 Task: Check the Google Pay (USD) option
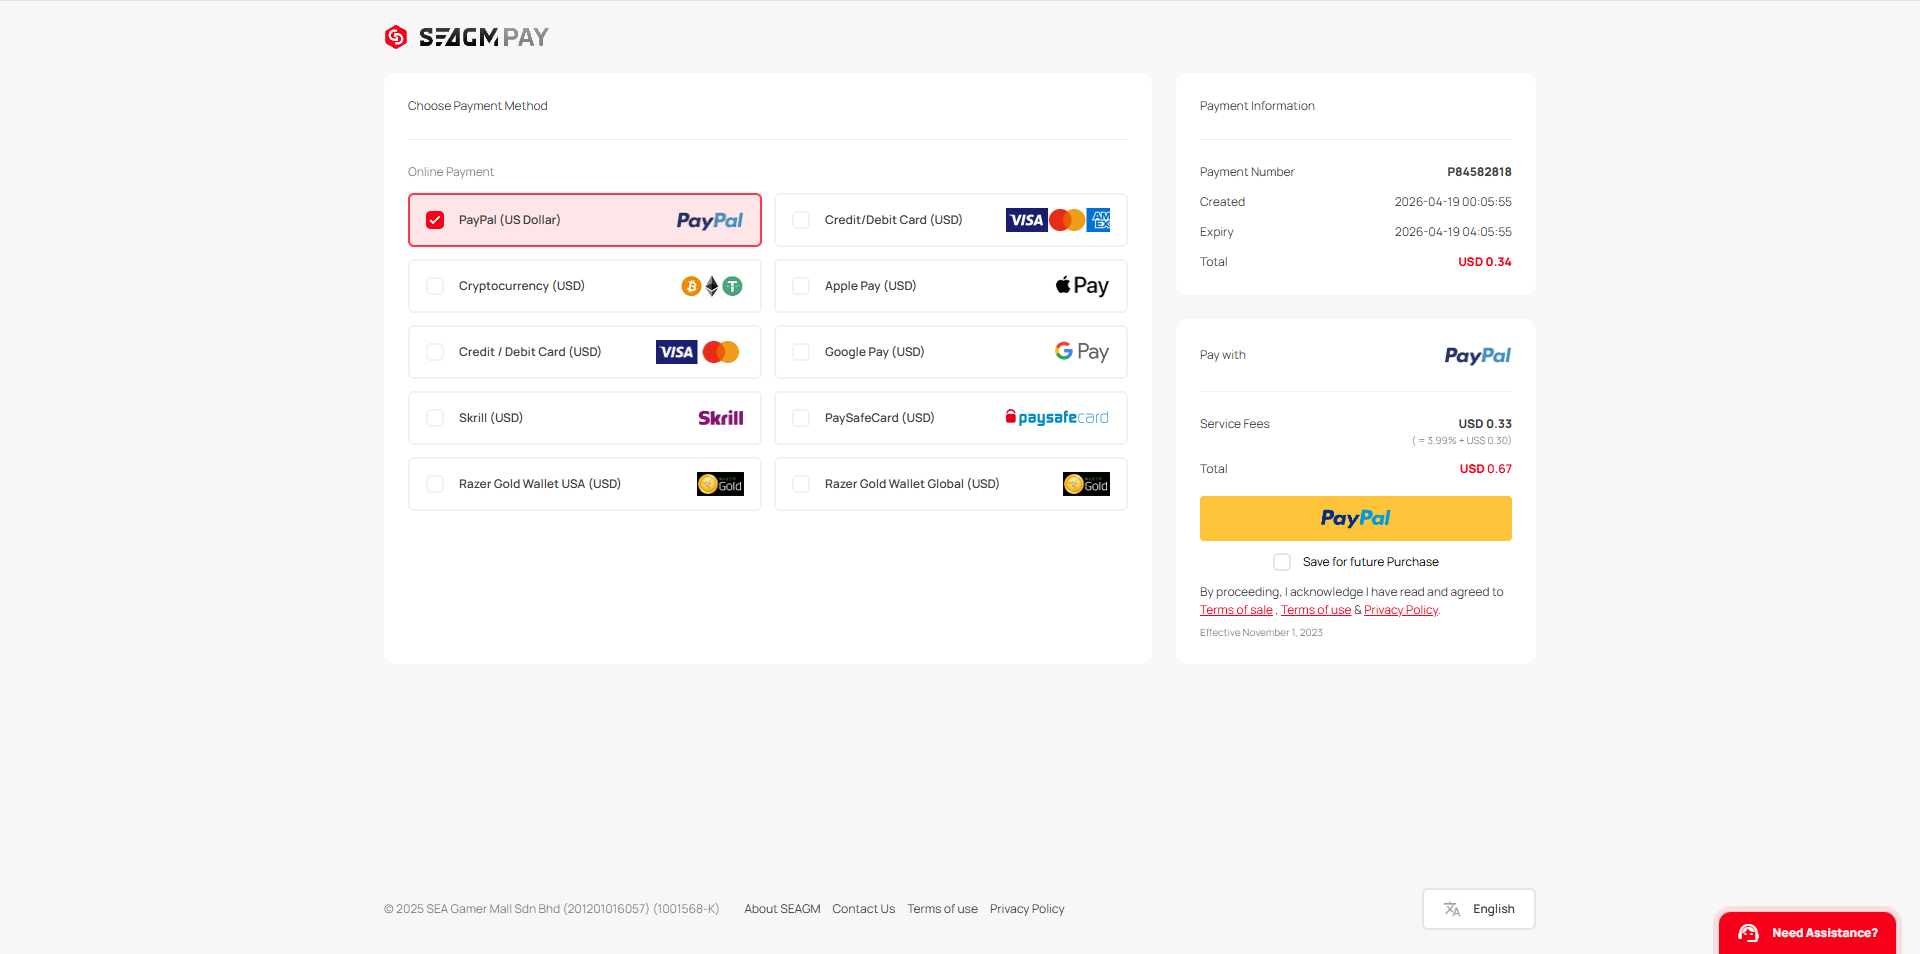point(801,352)
